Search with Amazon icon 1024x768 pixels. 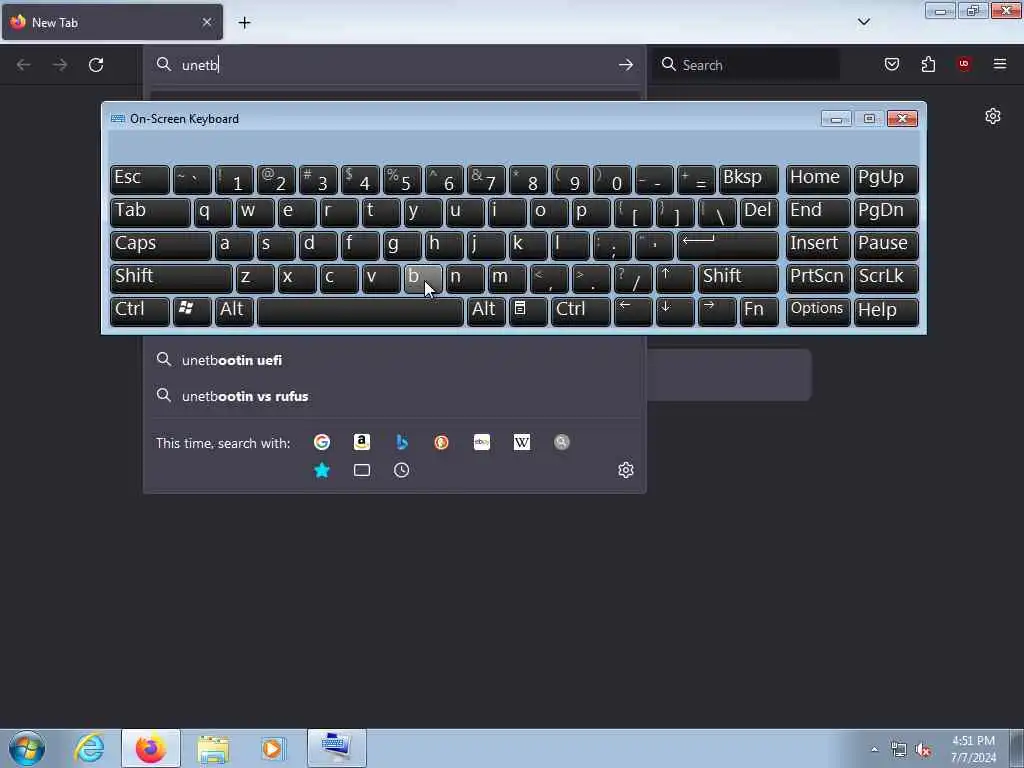(x=361, y=442)
